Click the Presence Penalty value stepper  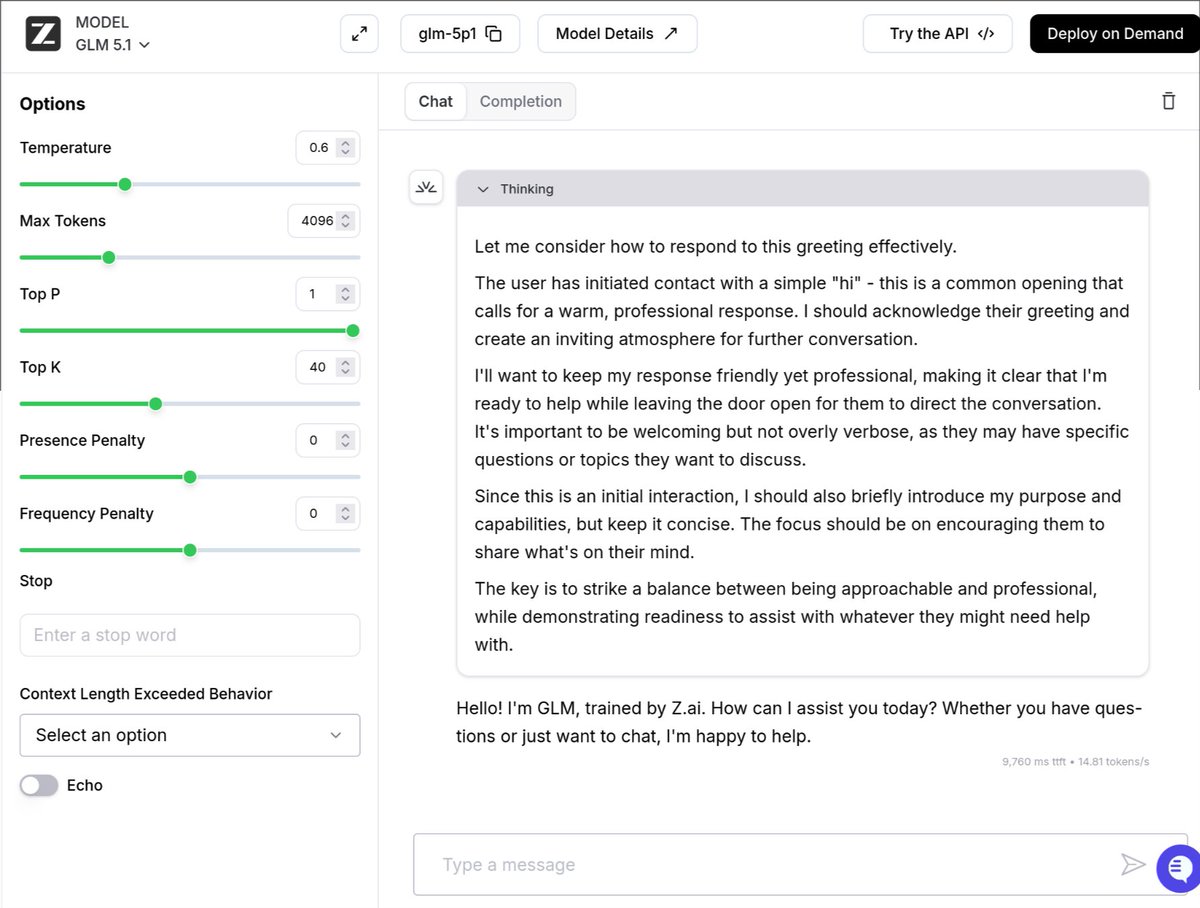coord(328,440)
